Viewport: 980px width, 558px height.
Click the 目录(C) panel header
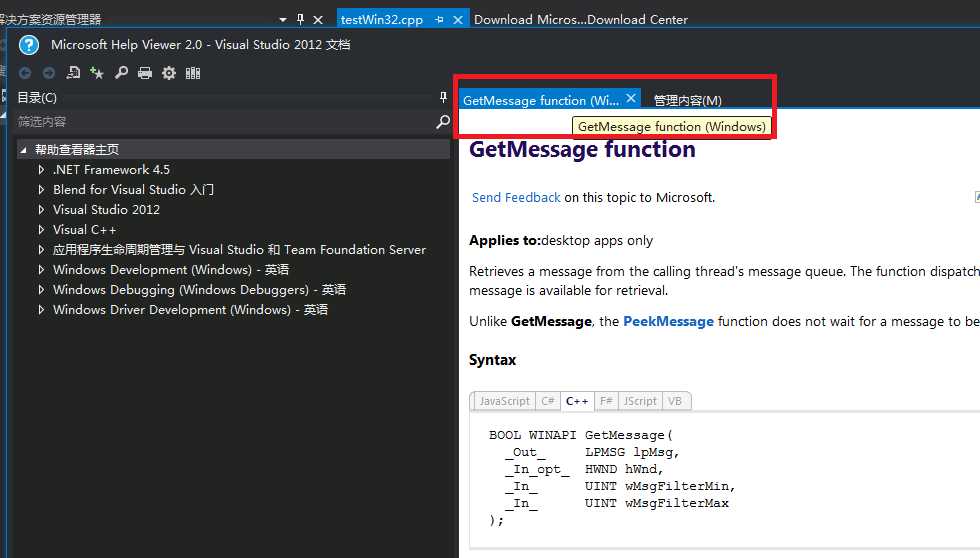point(37,97)
